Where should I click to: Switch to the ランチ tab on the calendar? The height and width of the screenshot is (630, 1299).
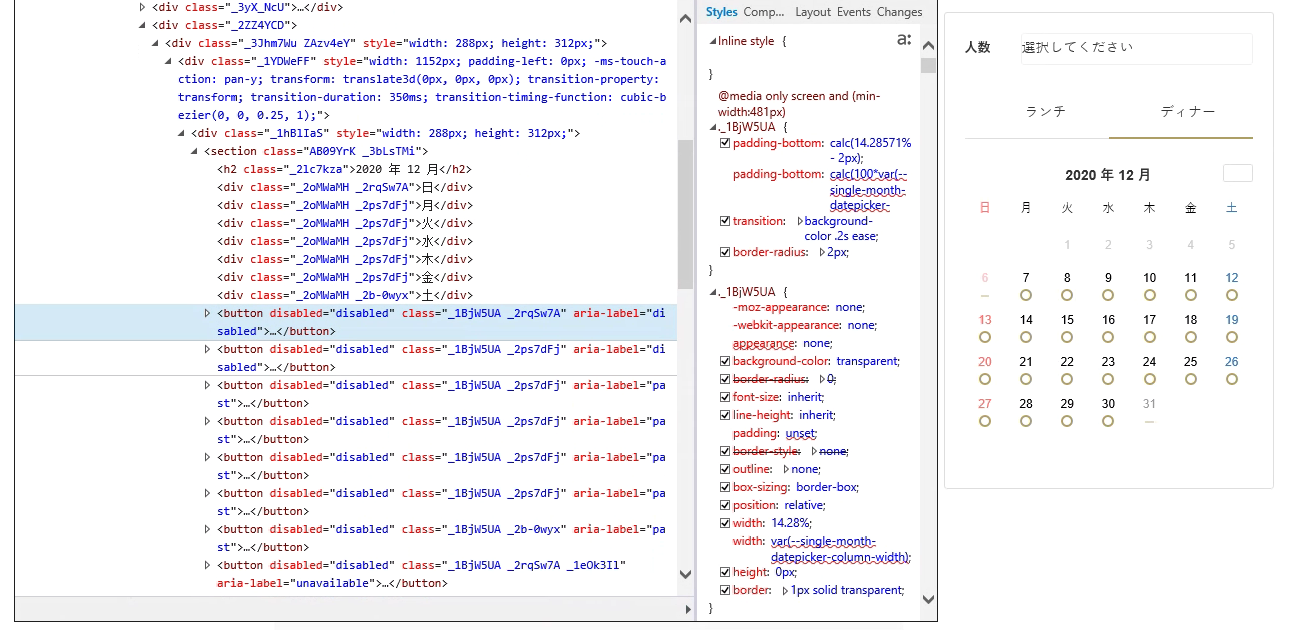(x=1044, y=112)
